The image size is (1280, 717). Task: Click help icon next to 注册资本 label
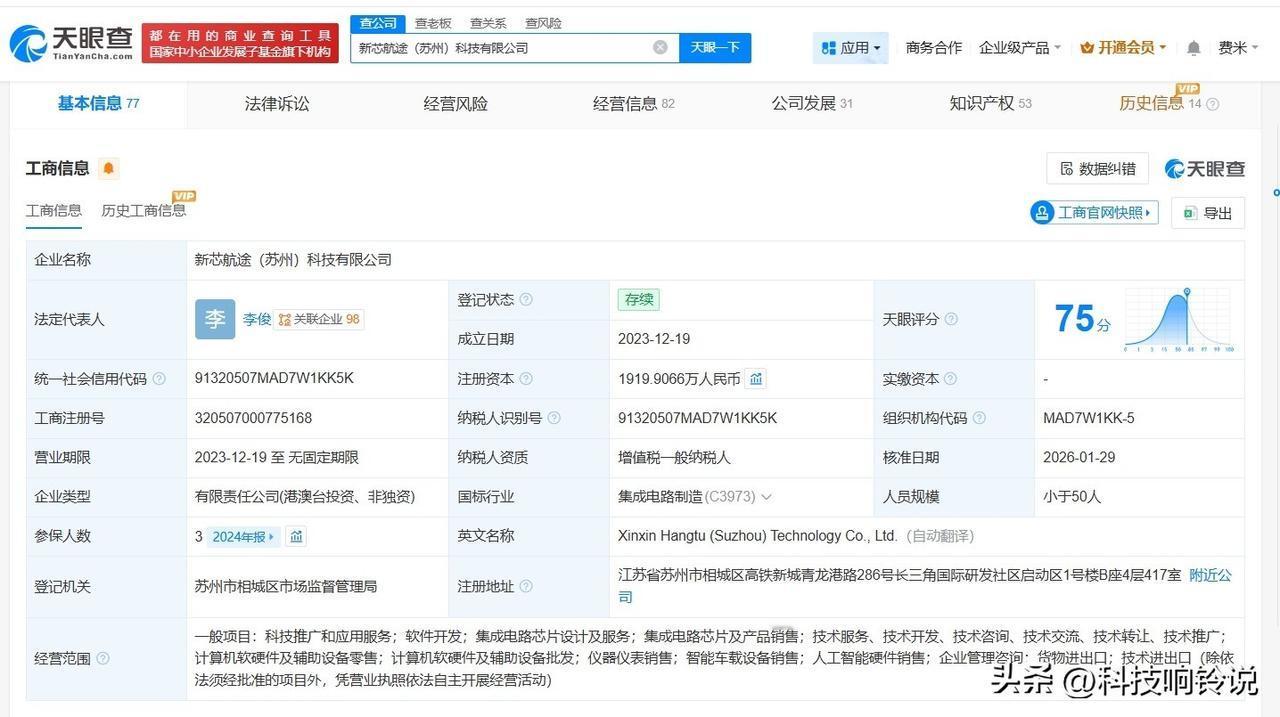tap(526, 379)
